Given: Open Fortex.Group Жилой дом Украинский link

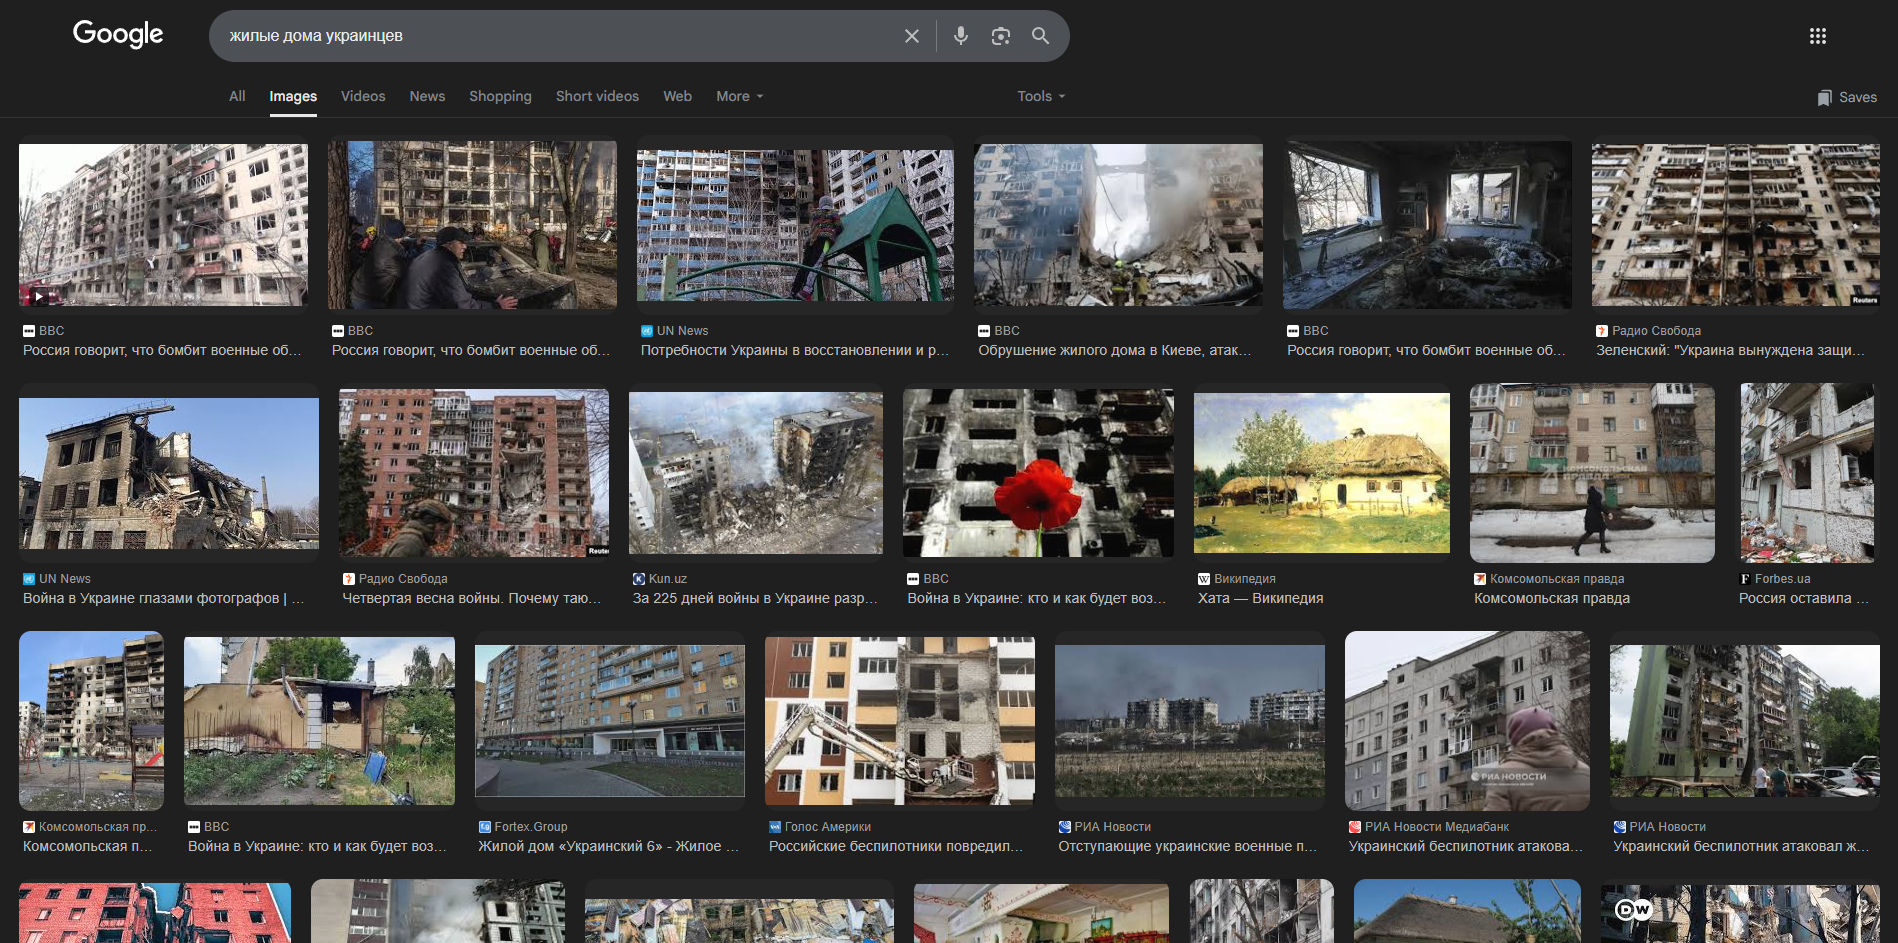Looking at the screenshot, I should (x=607, y=846).
